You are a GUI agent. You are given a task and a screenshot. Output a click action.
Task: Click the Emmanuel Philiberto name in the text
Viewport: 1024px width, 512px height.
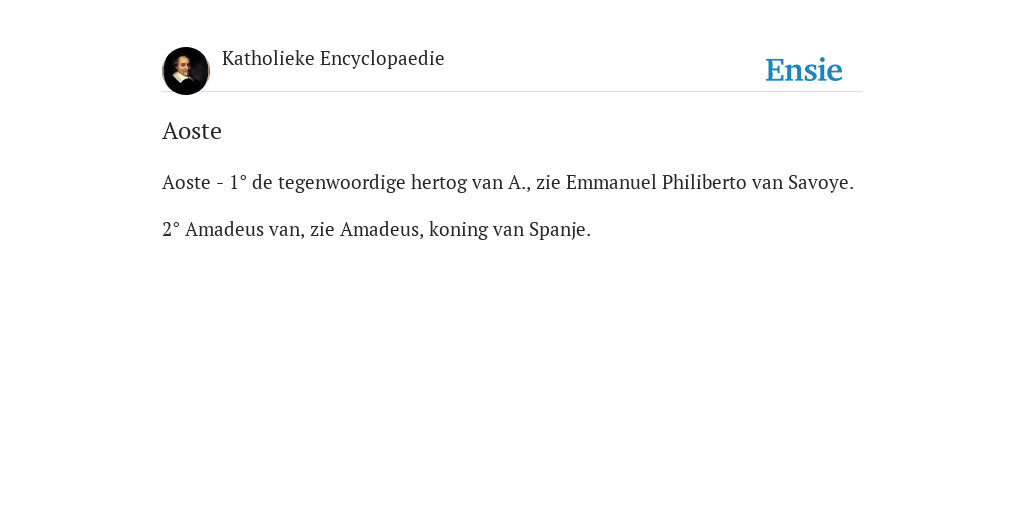point(656,182)
